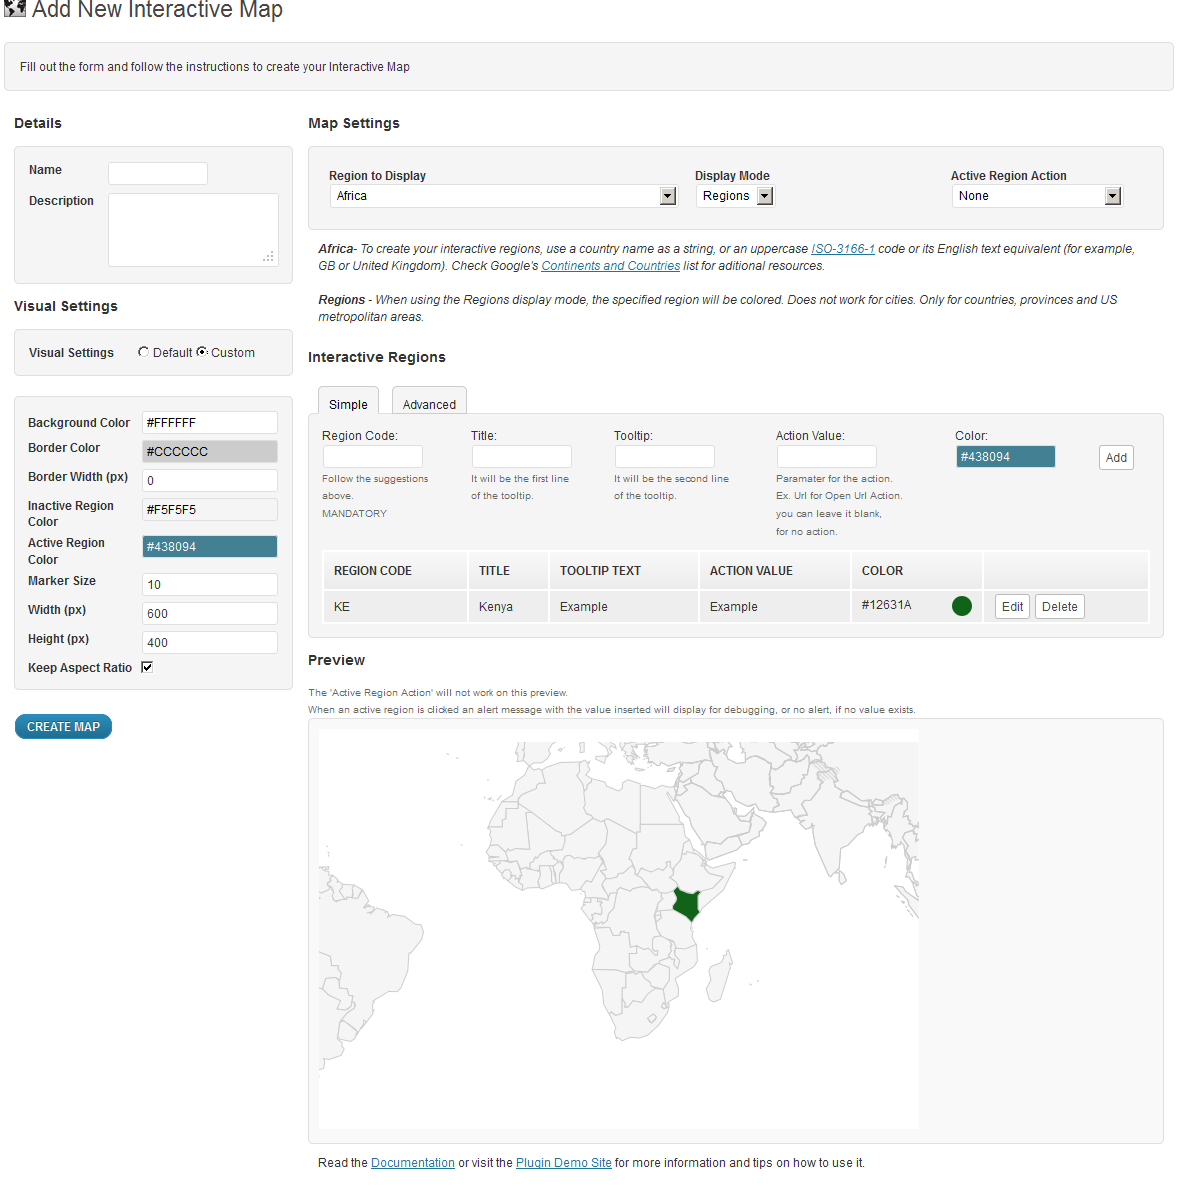
Task: Delete the Kenya region entry
Action: coord(1059,607)
